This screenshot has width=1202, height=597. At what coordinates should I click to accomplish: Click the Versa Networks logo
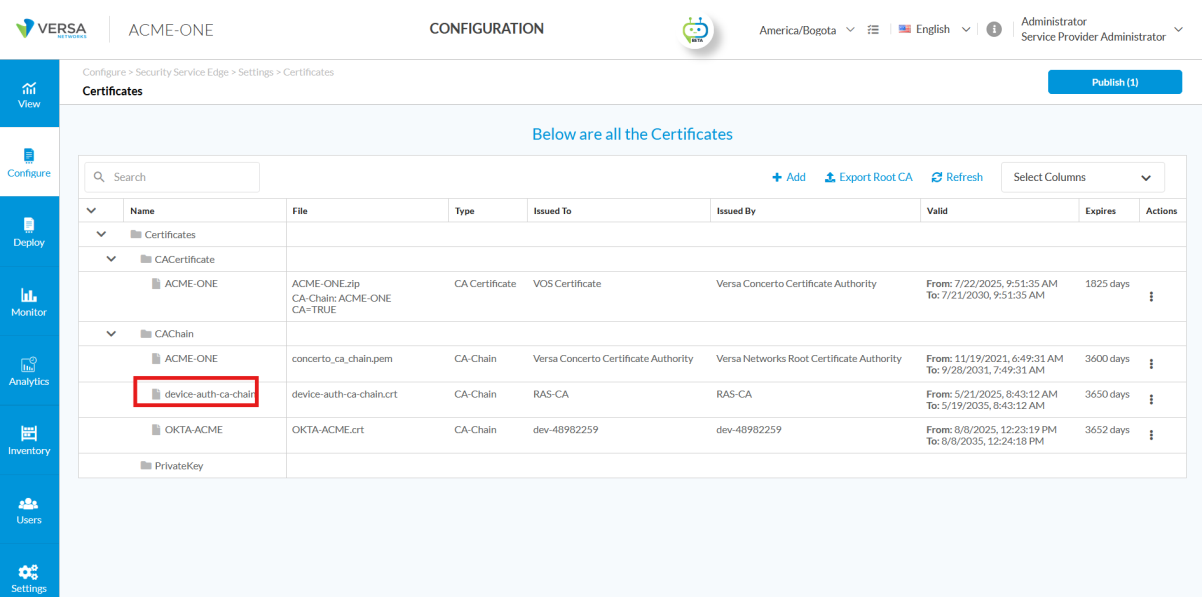pos(52,29)
